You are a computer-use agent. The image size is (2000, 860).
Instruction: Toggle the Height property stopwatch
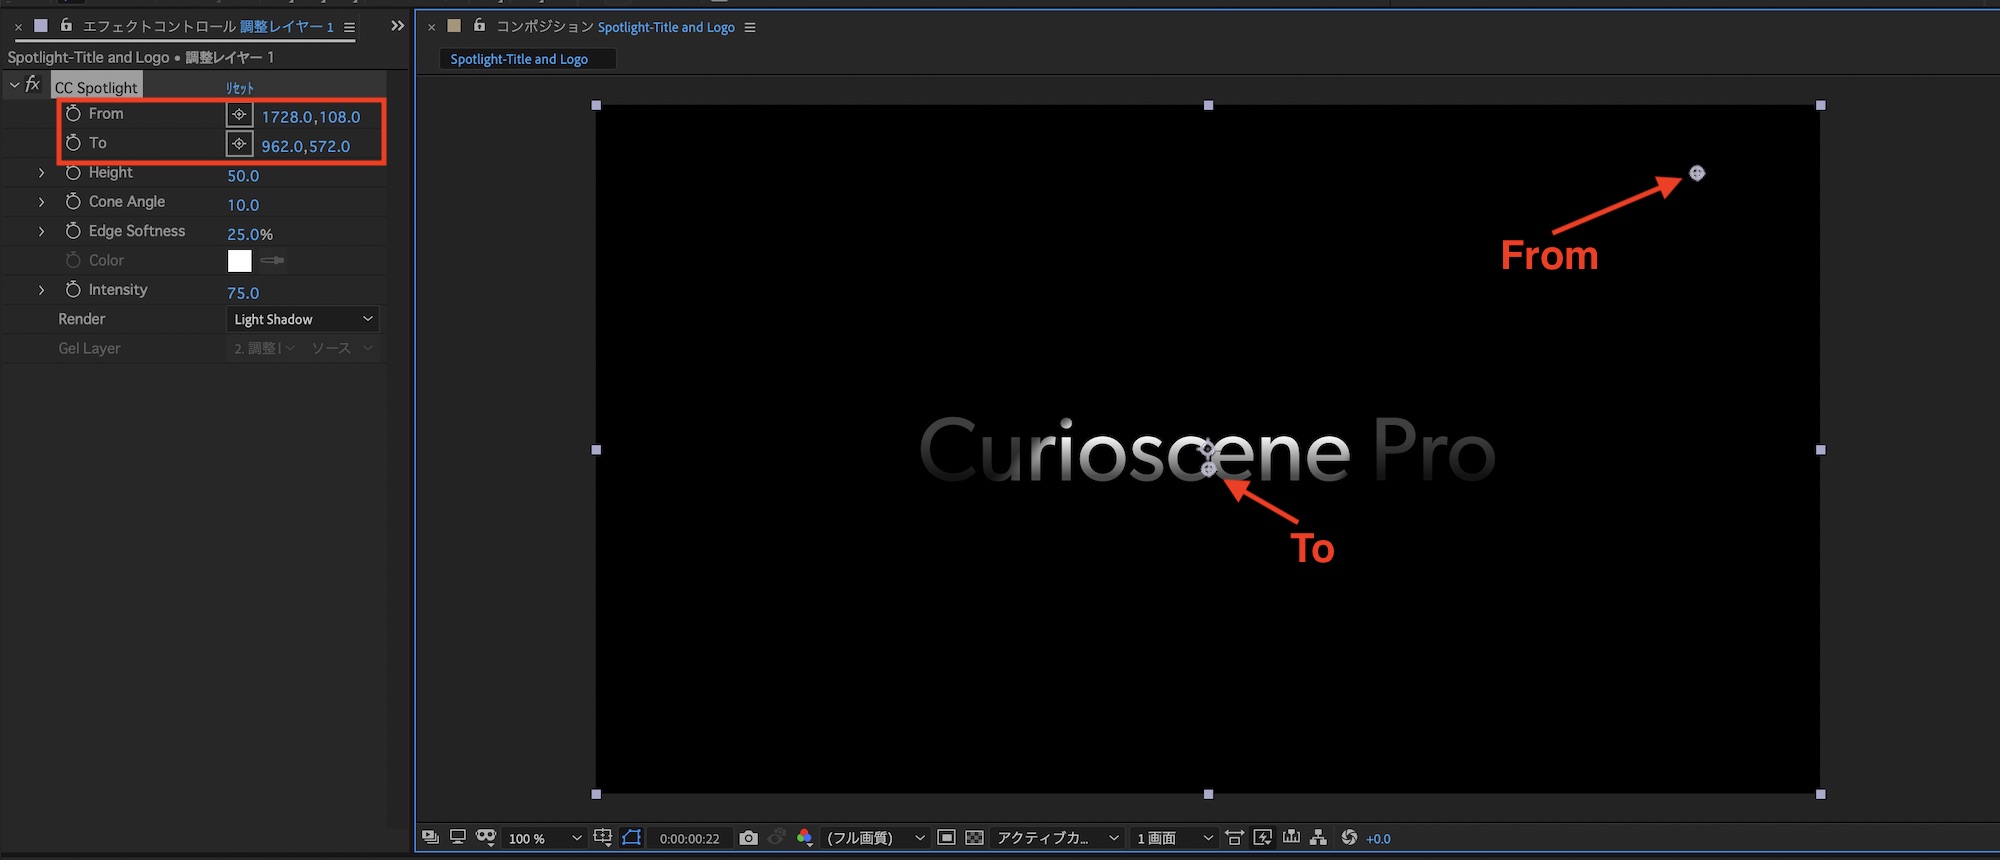pyautogui.click(x=73, y=172)
